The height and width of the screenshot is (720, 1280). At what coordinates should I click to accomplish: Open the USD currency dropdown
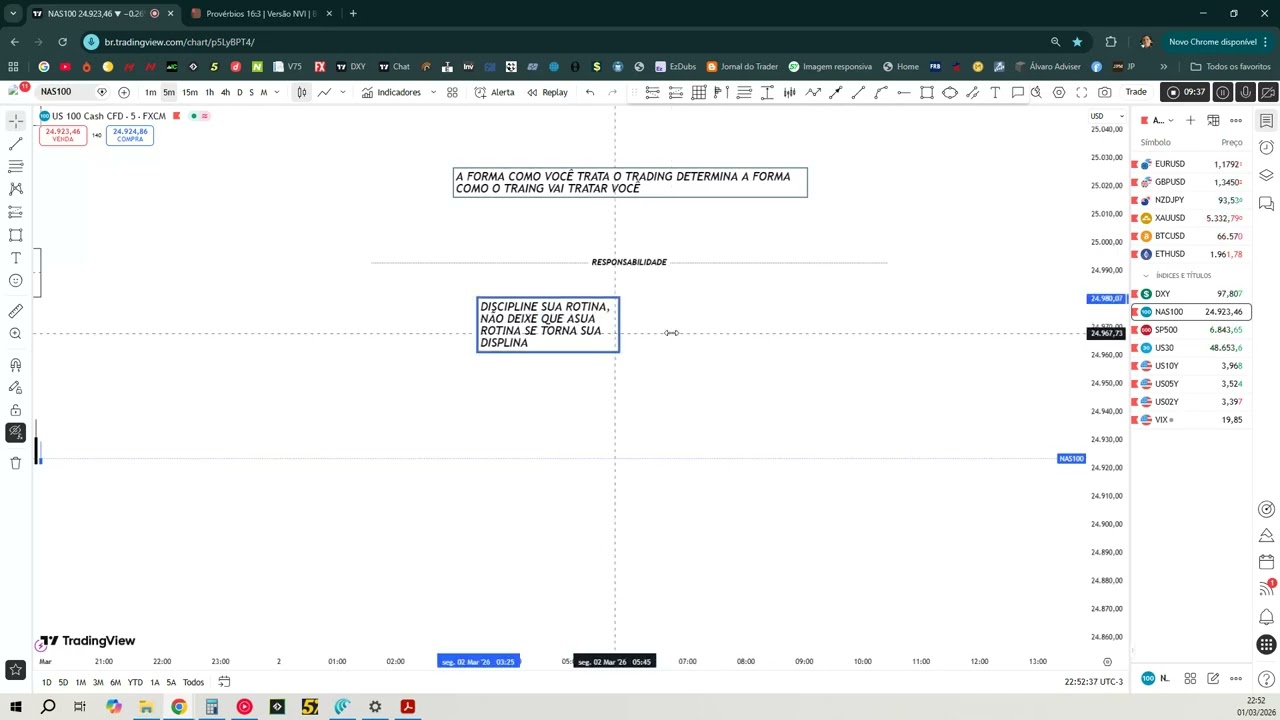1106,116
